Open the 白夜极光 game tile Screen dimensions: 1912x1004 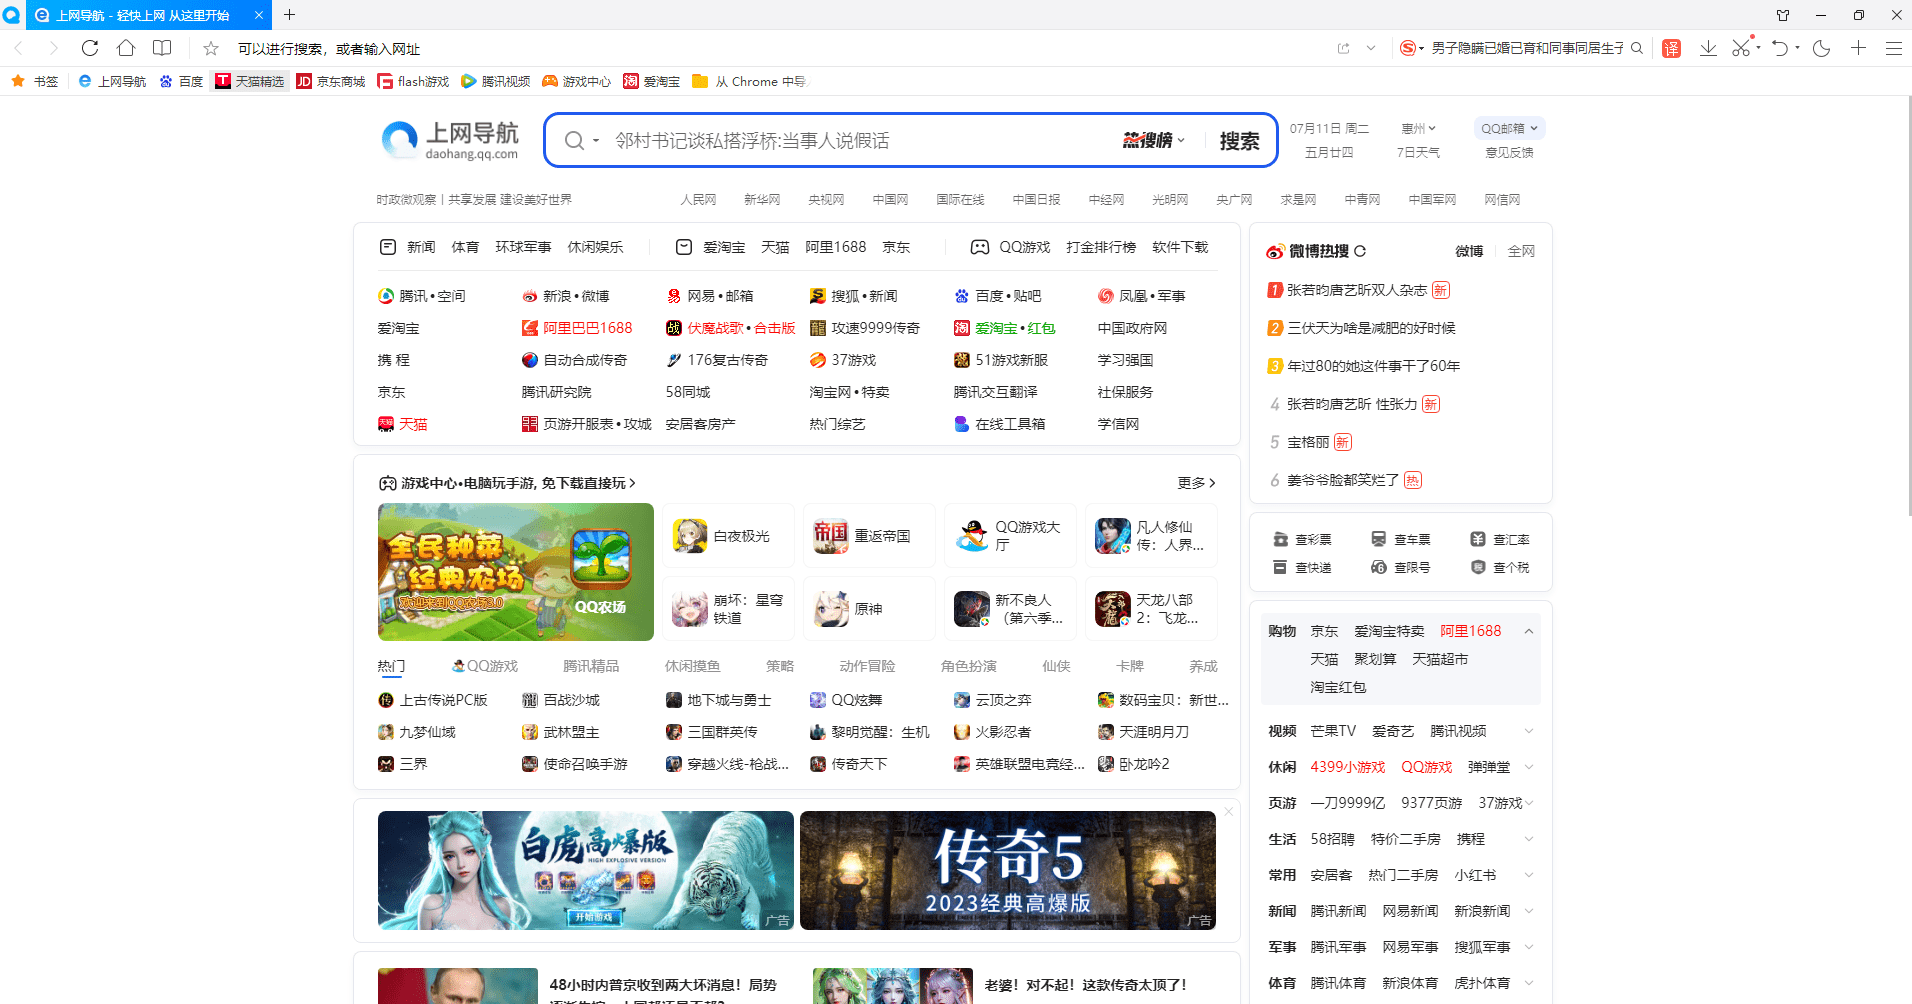coord(728,536)
